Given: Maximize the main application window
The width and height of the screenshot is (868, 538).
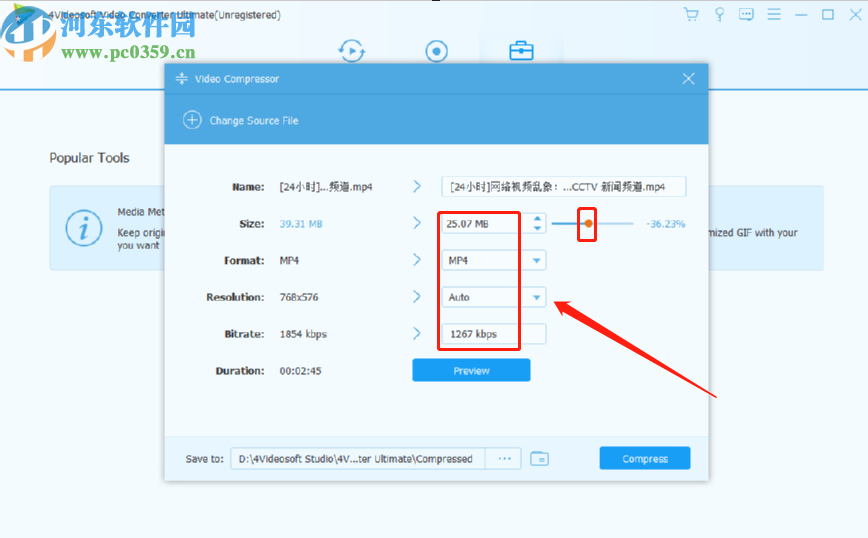Looking at the screenshot, I should coord(828,14).
